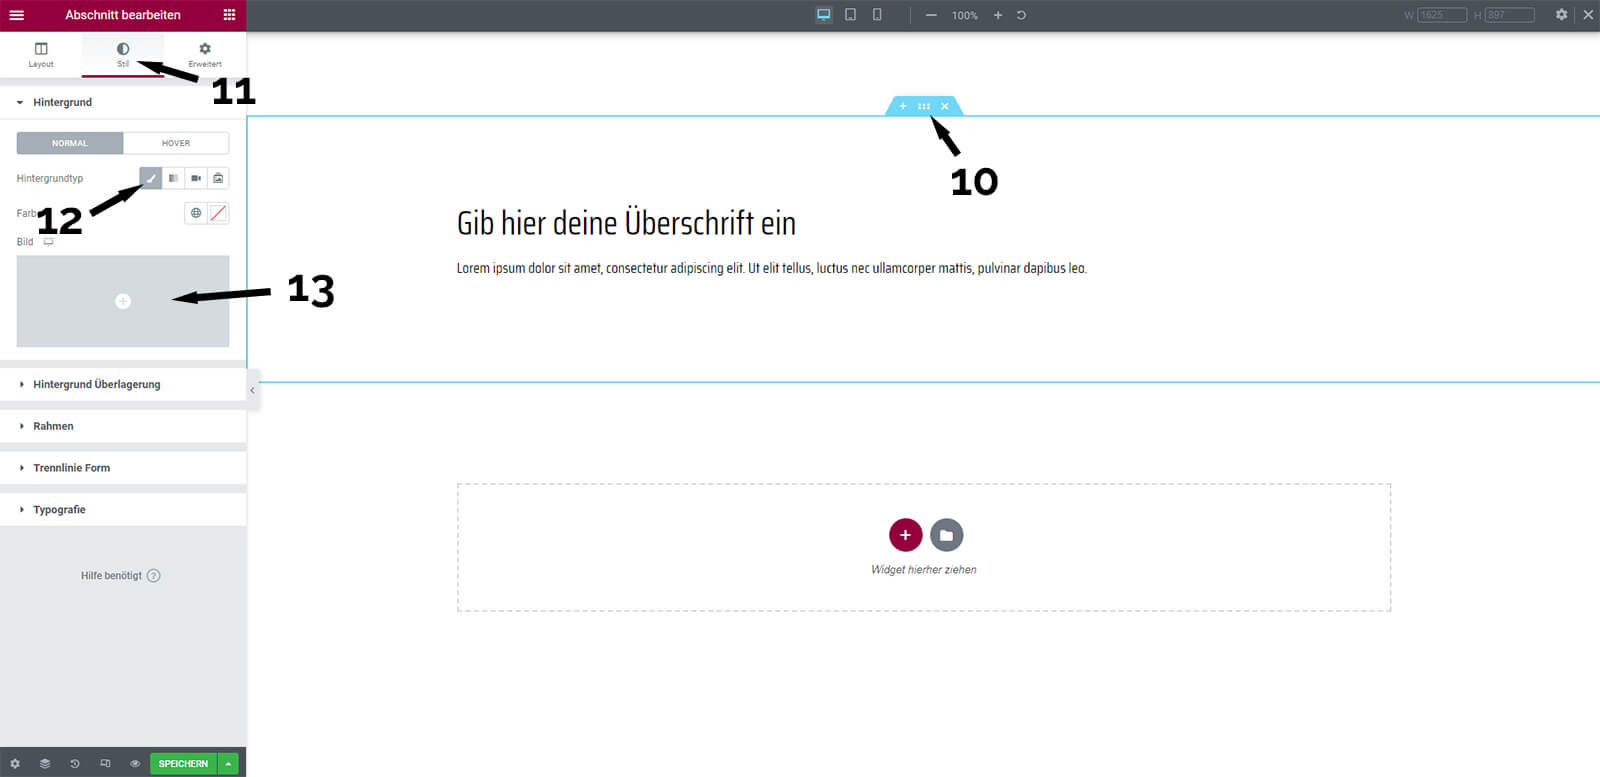Open save options arrow beside Speichern
The width and height of the screenshot is (1600, 777).
(229, 763)
